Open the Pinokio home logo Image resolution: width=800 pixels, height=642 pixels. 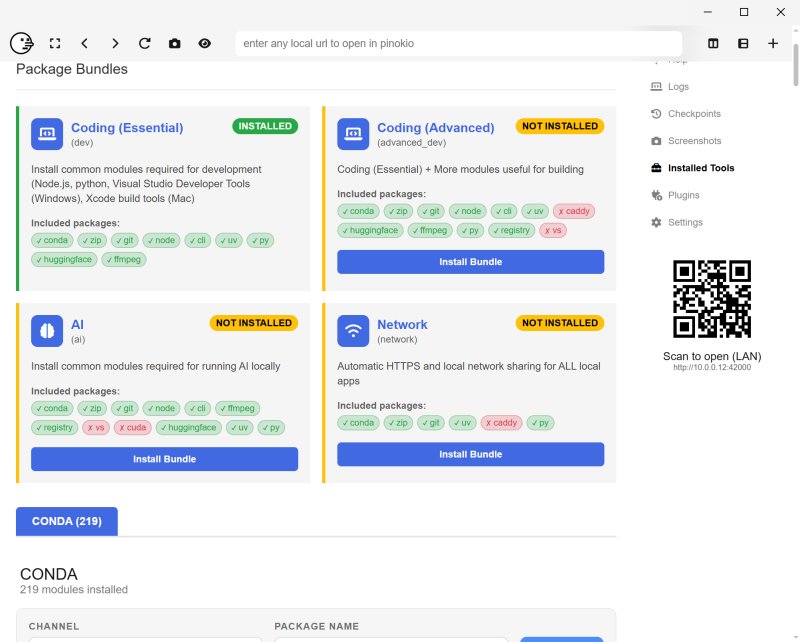[22, 43]
